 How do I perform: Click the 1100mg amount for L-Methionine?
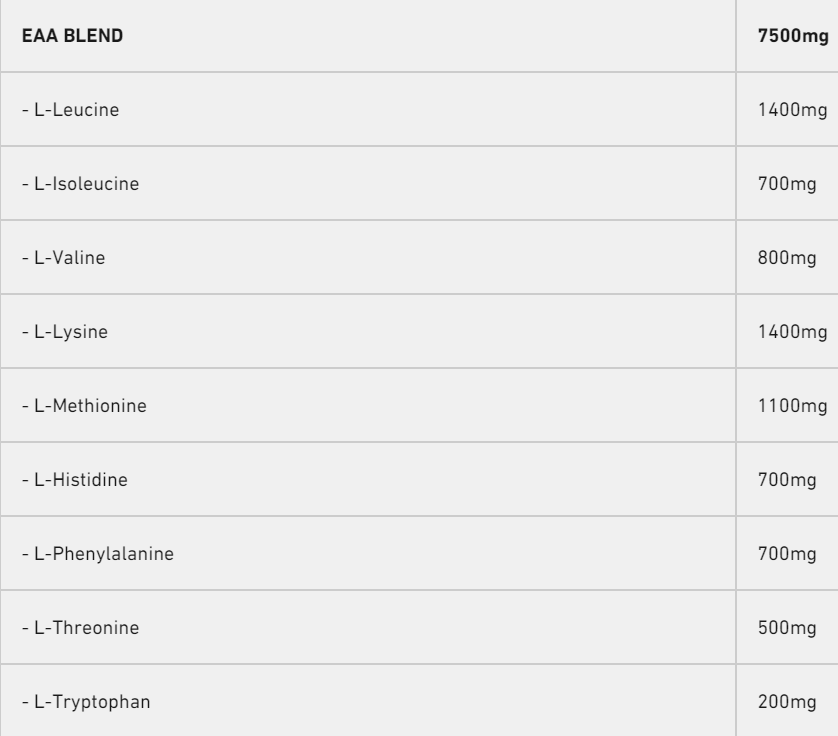794,406
